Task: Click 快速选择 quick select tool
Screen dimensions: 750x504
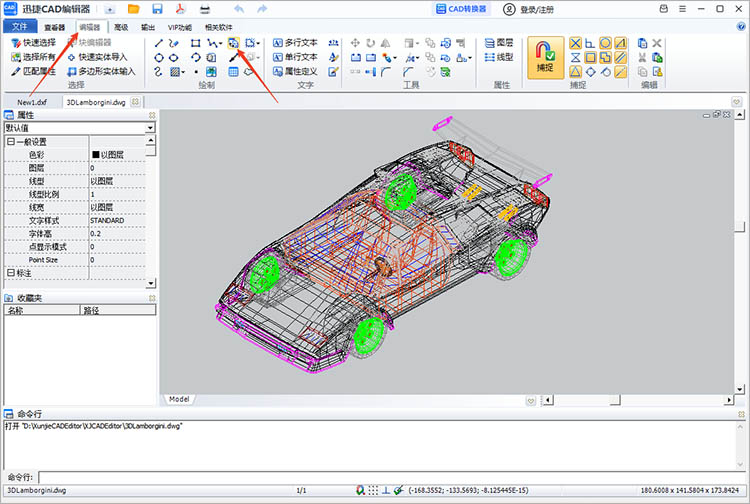Action: click(34, 43)
